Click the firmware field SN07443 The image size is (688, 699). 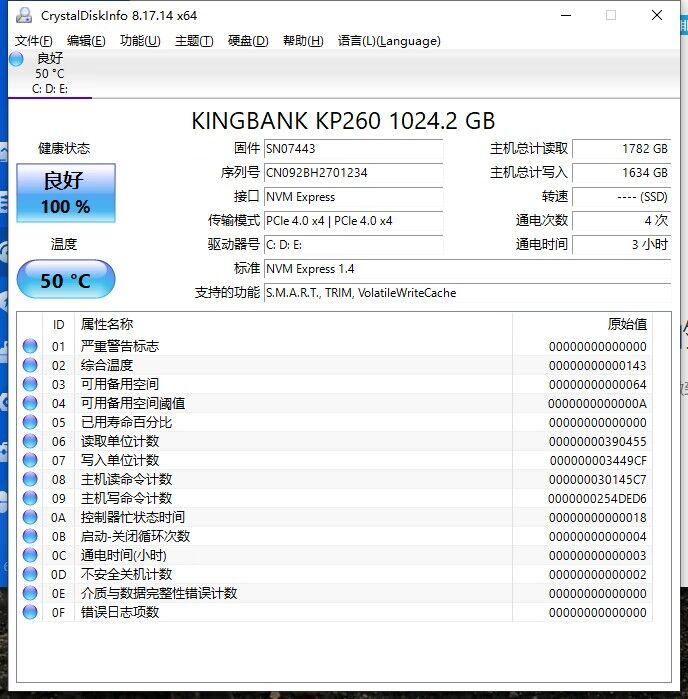point(353,148)
